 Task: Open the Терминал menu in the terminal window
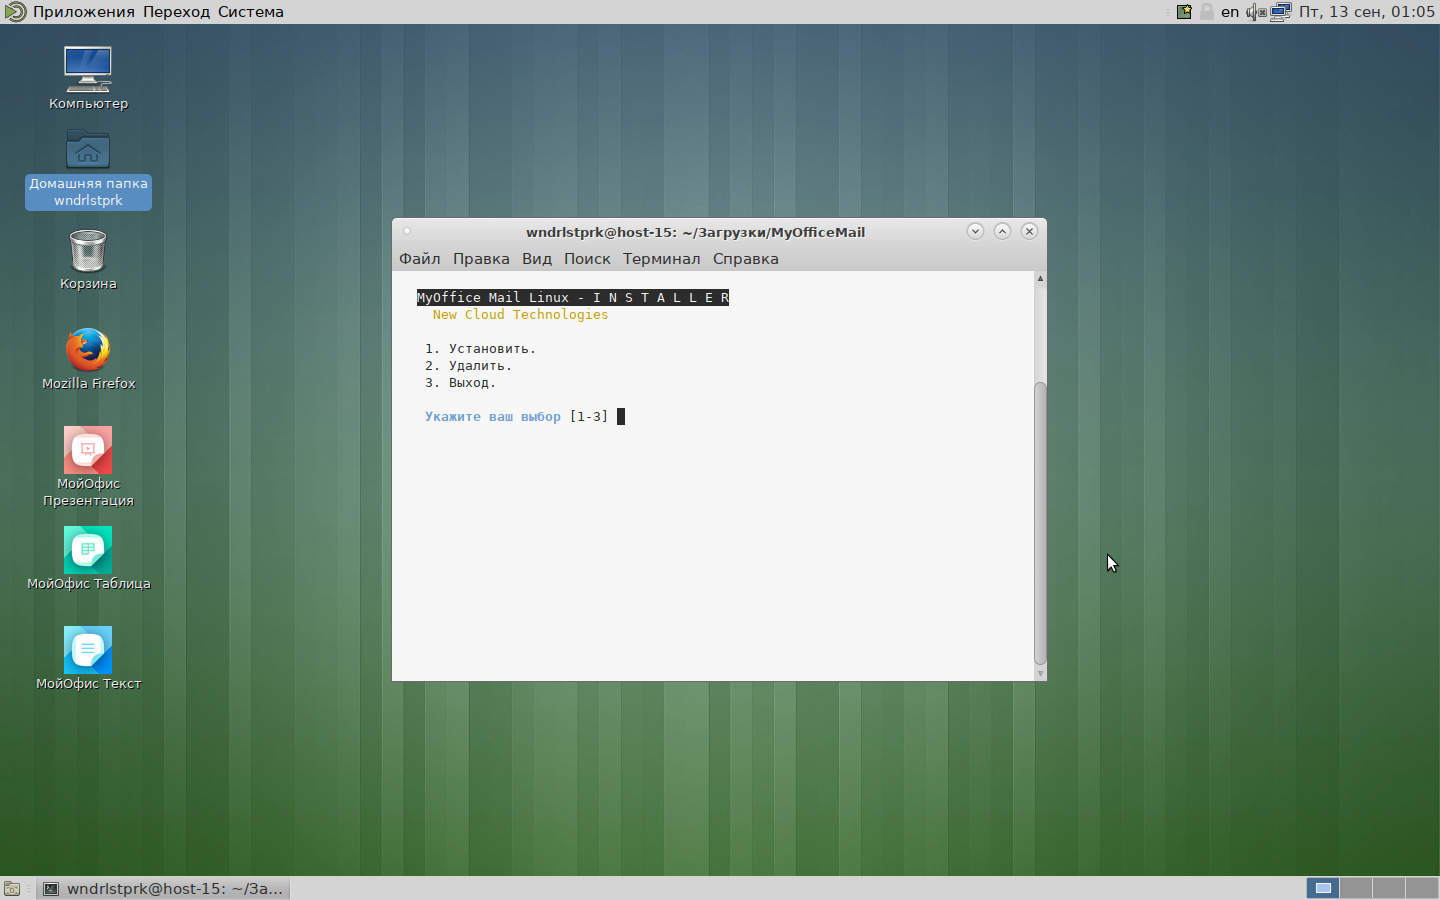(x=662, y=259)
